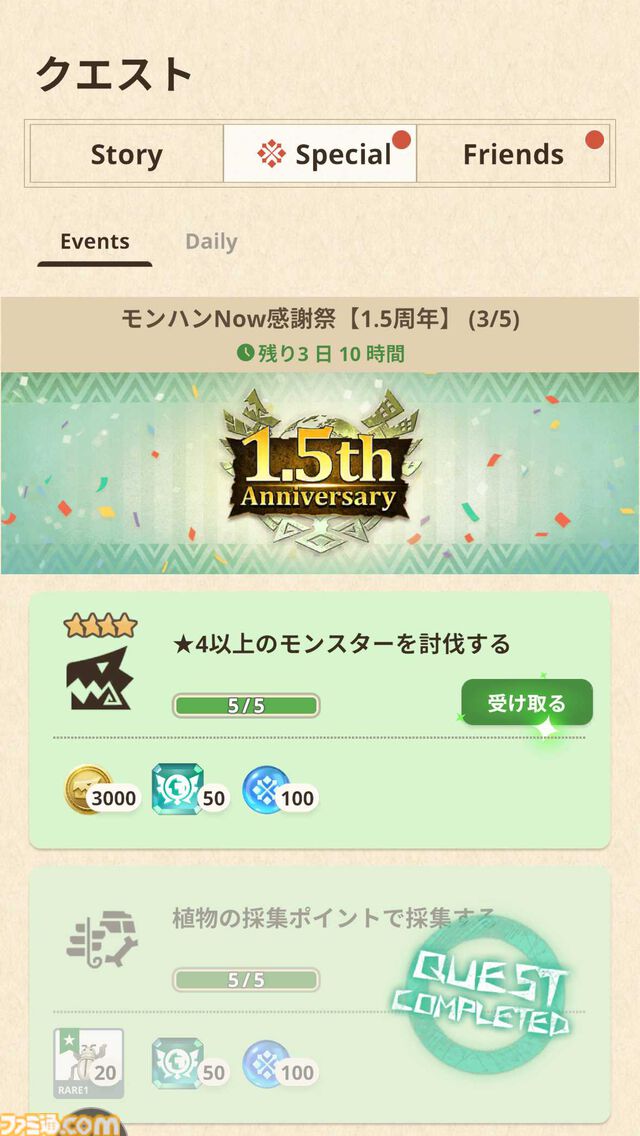The image size is (640, 1136).
Task: Tap the green clock time-remaining icon
Action: (x=246, y=353)
